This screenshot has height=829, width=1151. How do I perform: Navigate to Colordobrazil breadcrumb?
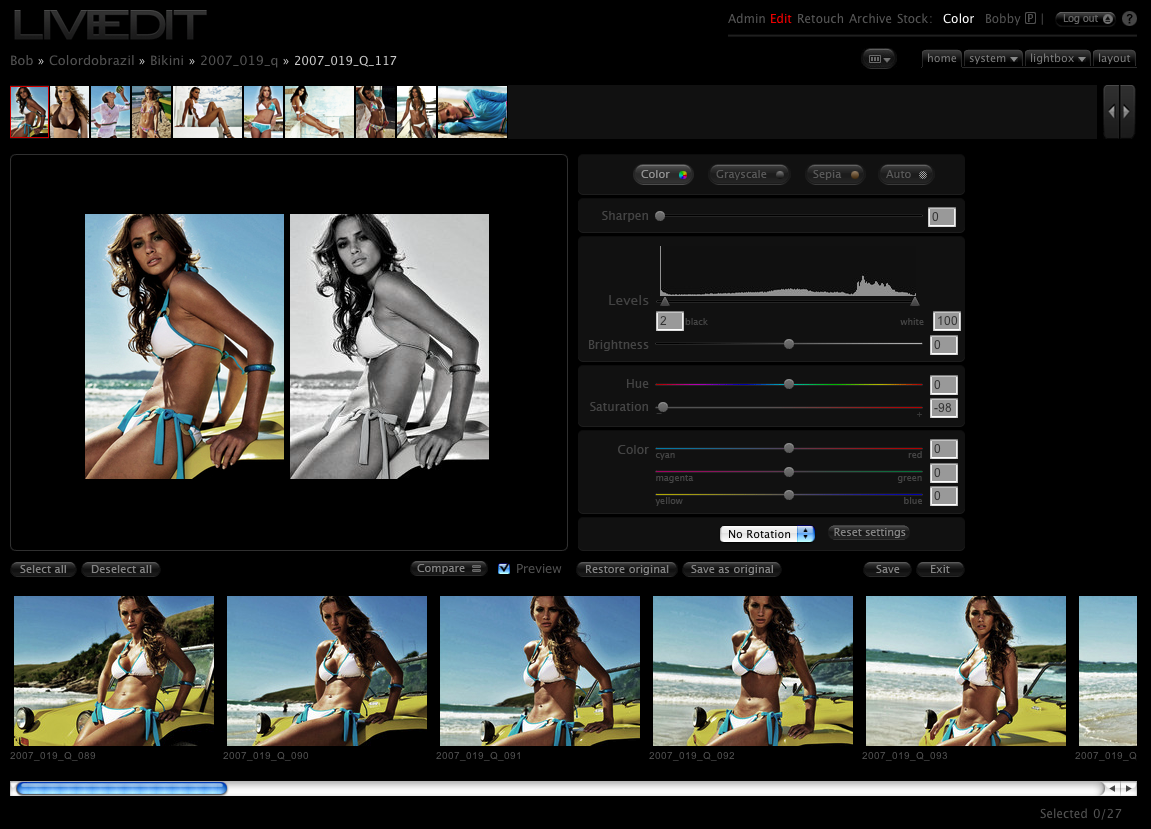[x=92, y=60]
